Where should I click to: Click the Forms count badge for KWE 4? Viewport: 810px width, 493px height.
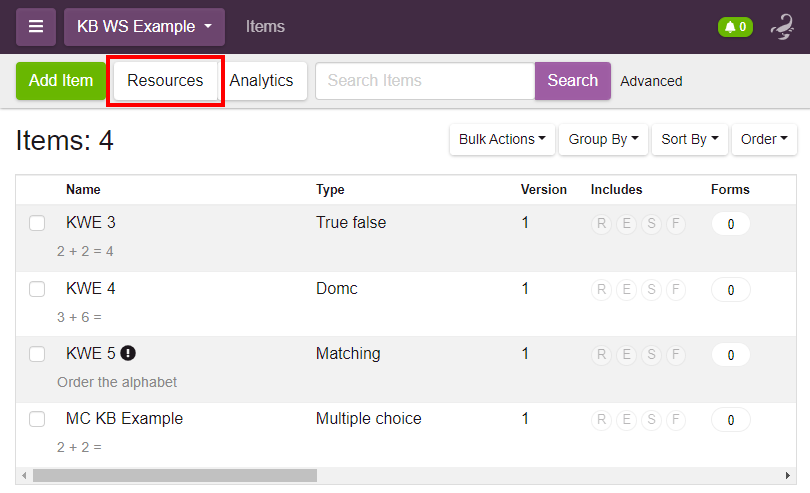(x=730, y=289)
